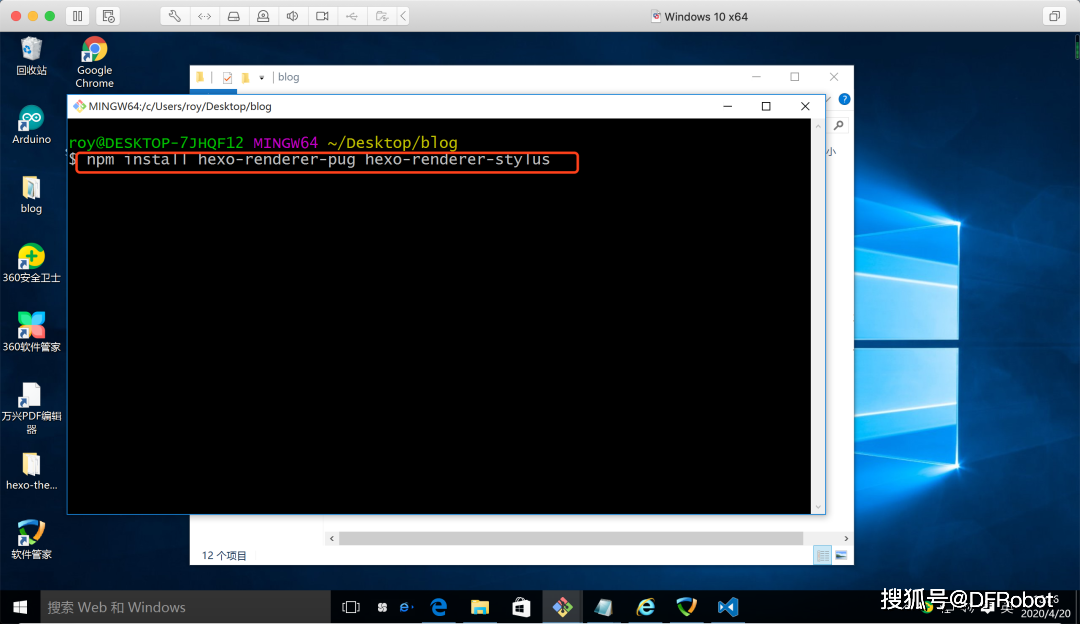The height and width of the screenshot is (624, 1080).
Task: Collapse the VM toolbar device chevron
Action: (404, 16)
